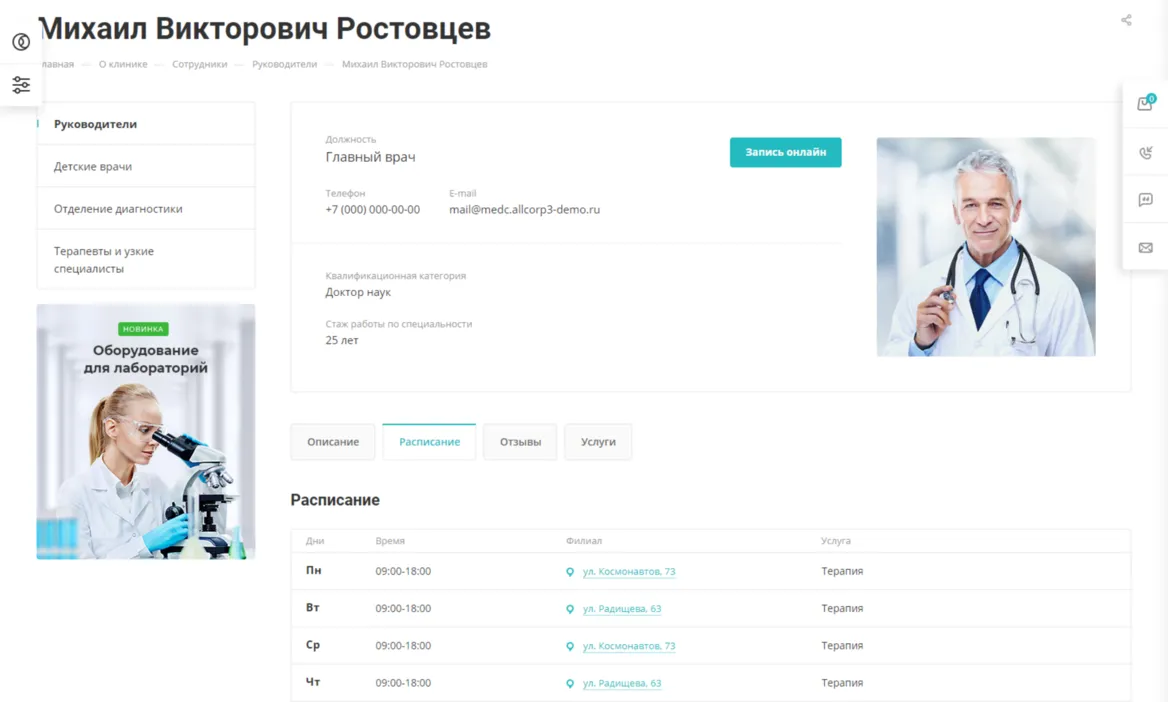Open ул. Радищева, 63 link for Чт

(622, 683)
